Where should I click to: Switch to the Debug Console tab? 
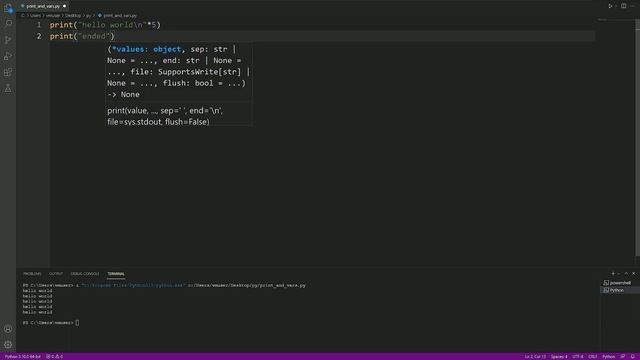(85, 274)
